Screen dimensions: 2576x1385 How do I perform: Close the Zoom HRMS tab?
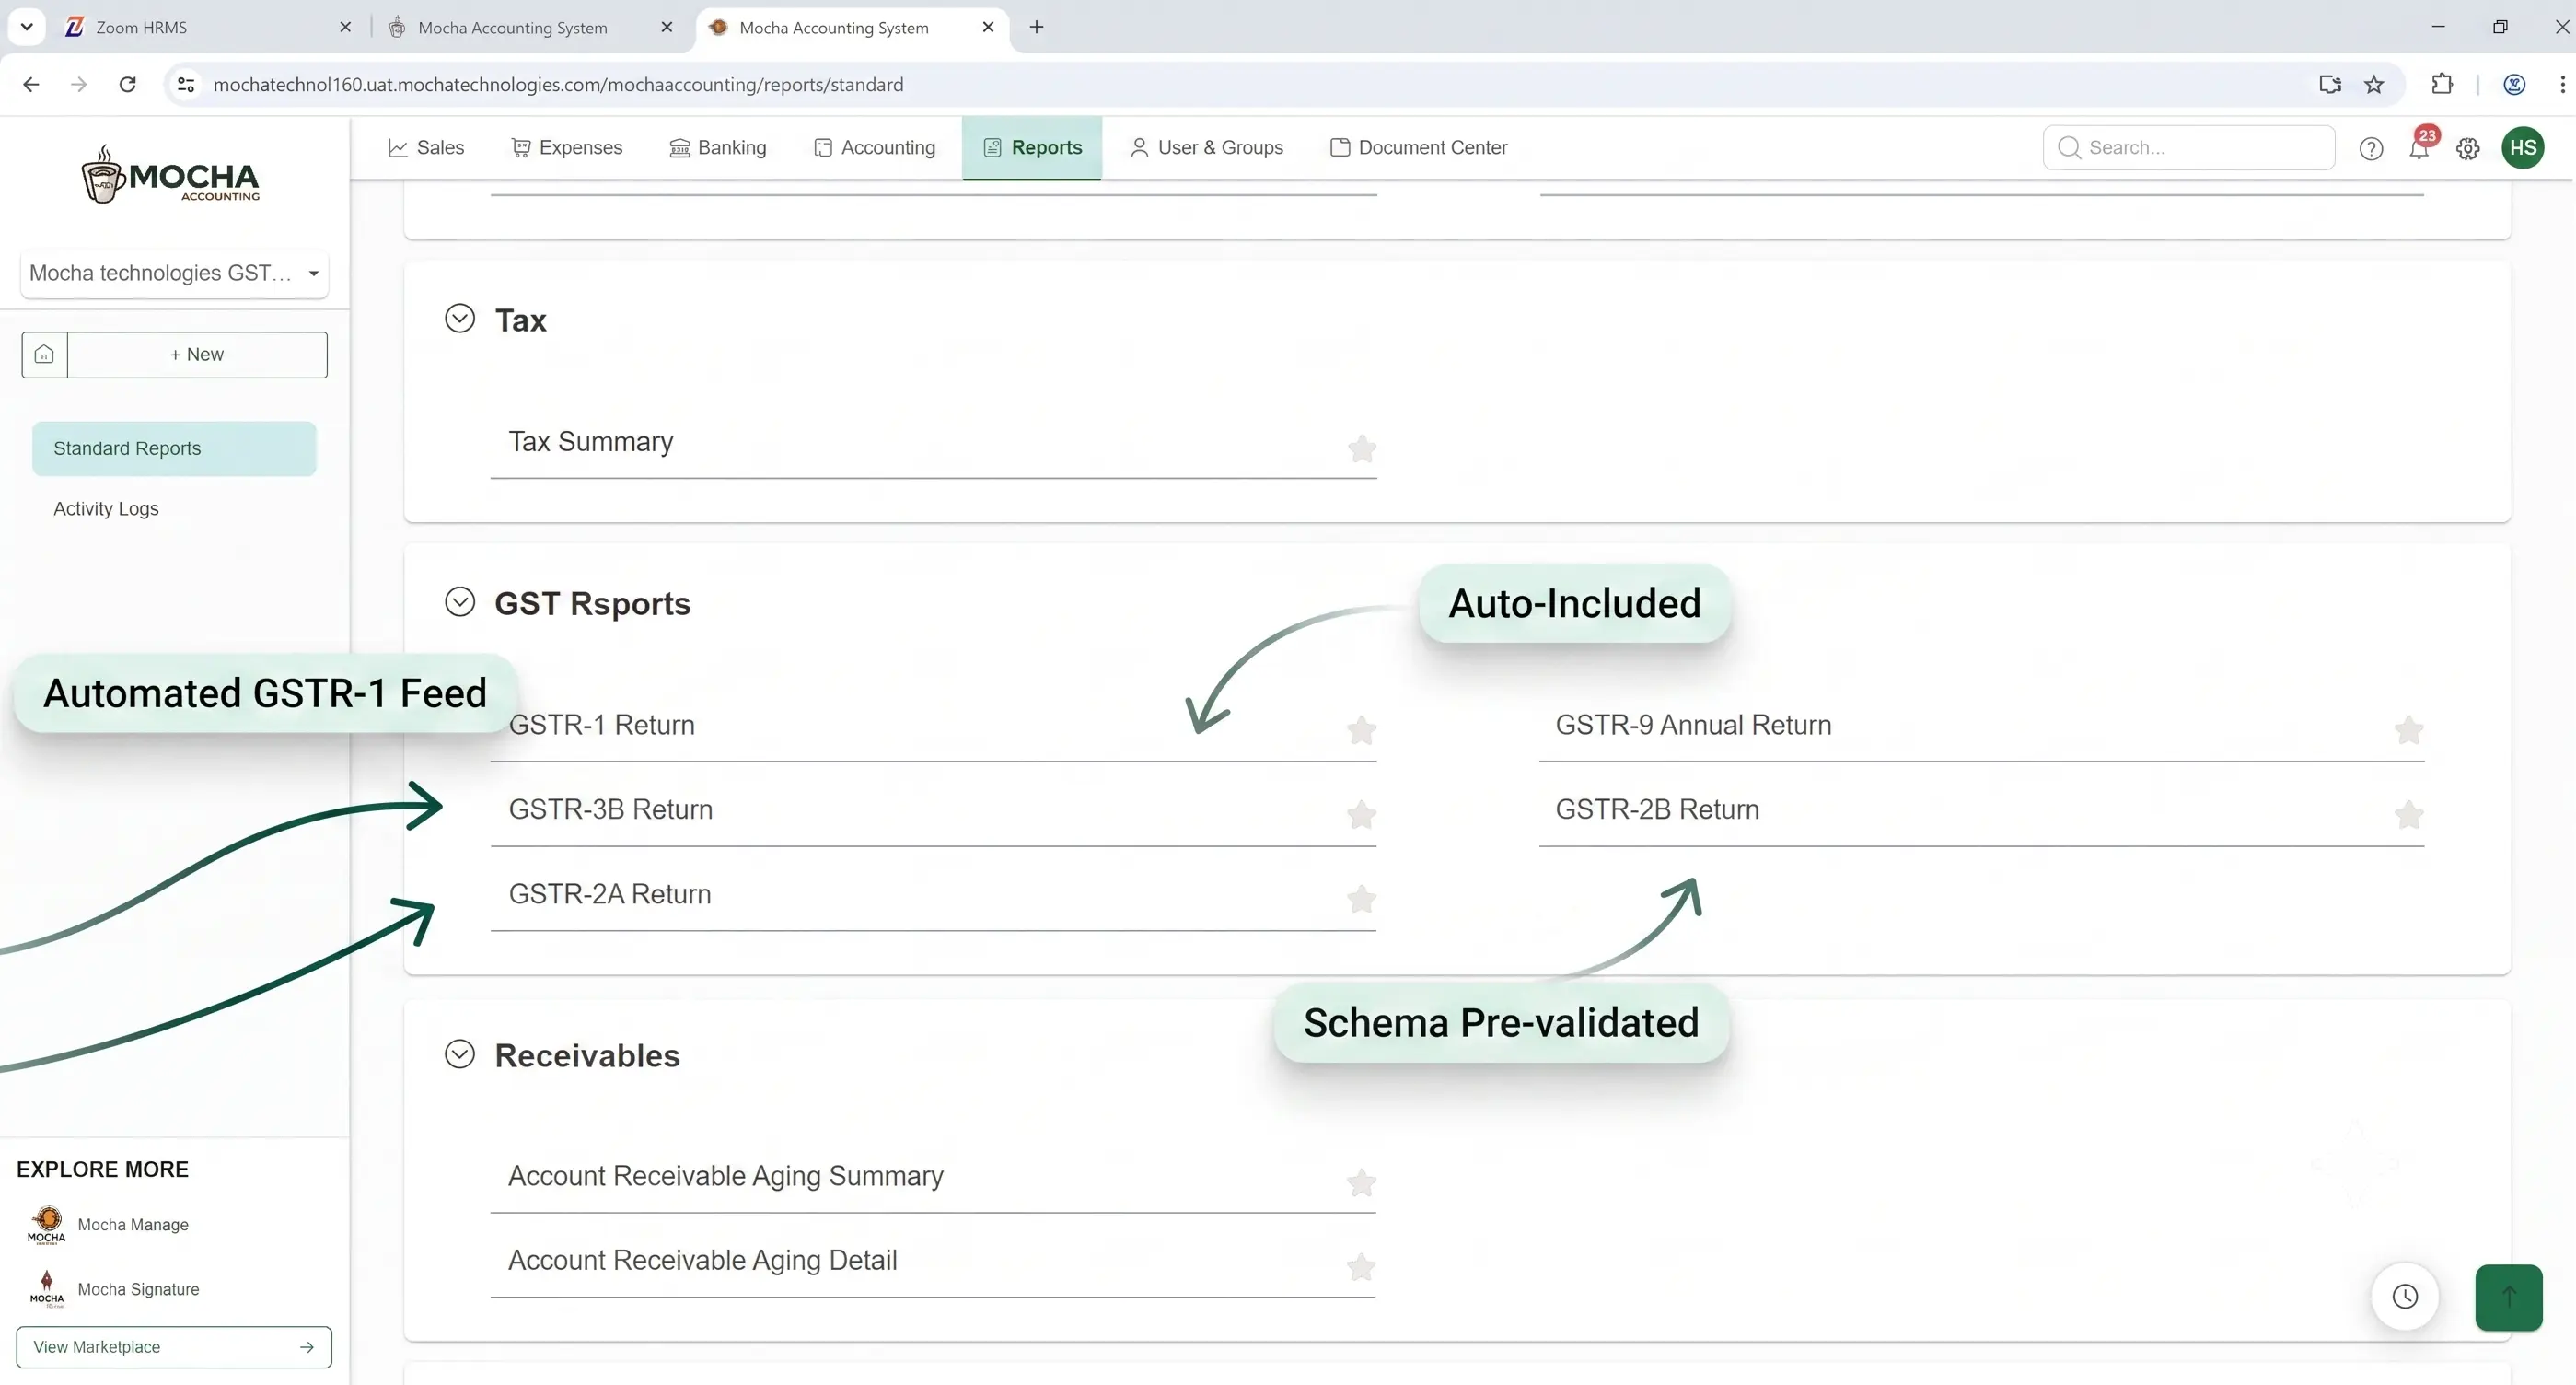pyautogui.click(x=346, y=27)
